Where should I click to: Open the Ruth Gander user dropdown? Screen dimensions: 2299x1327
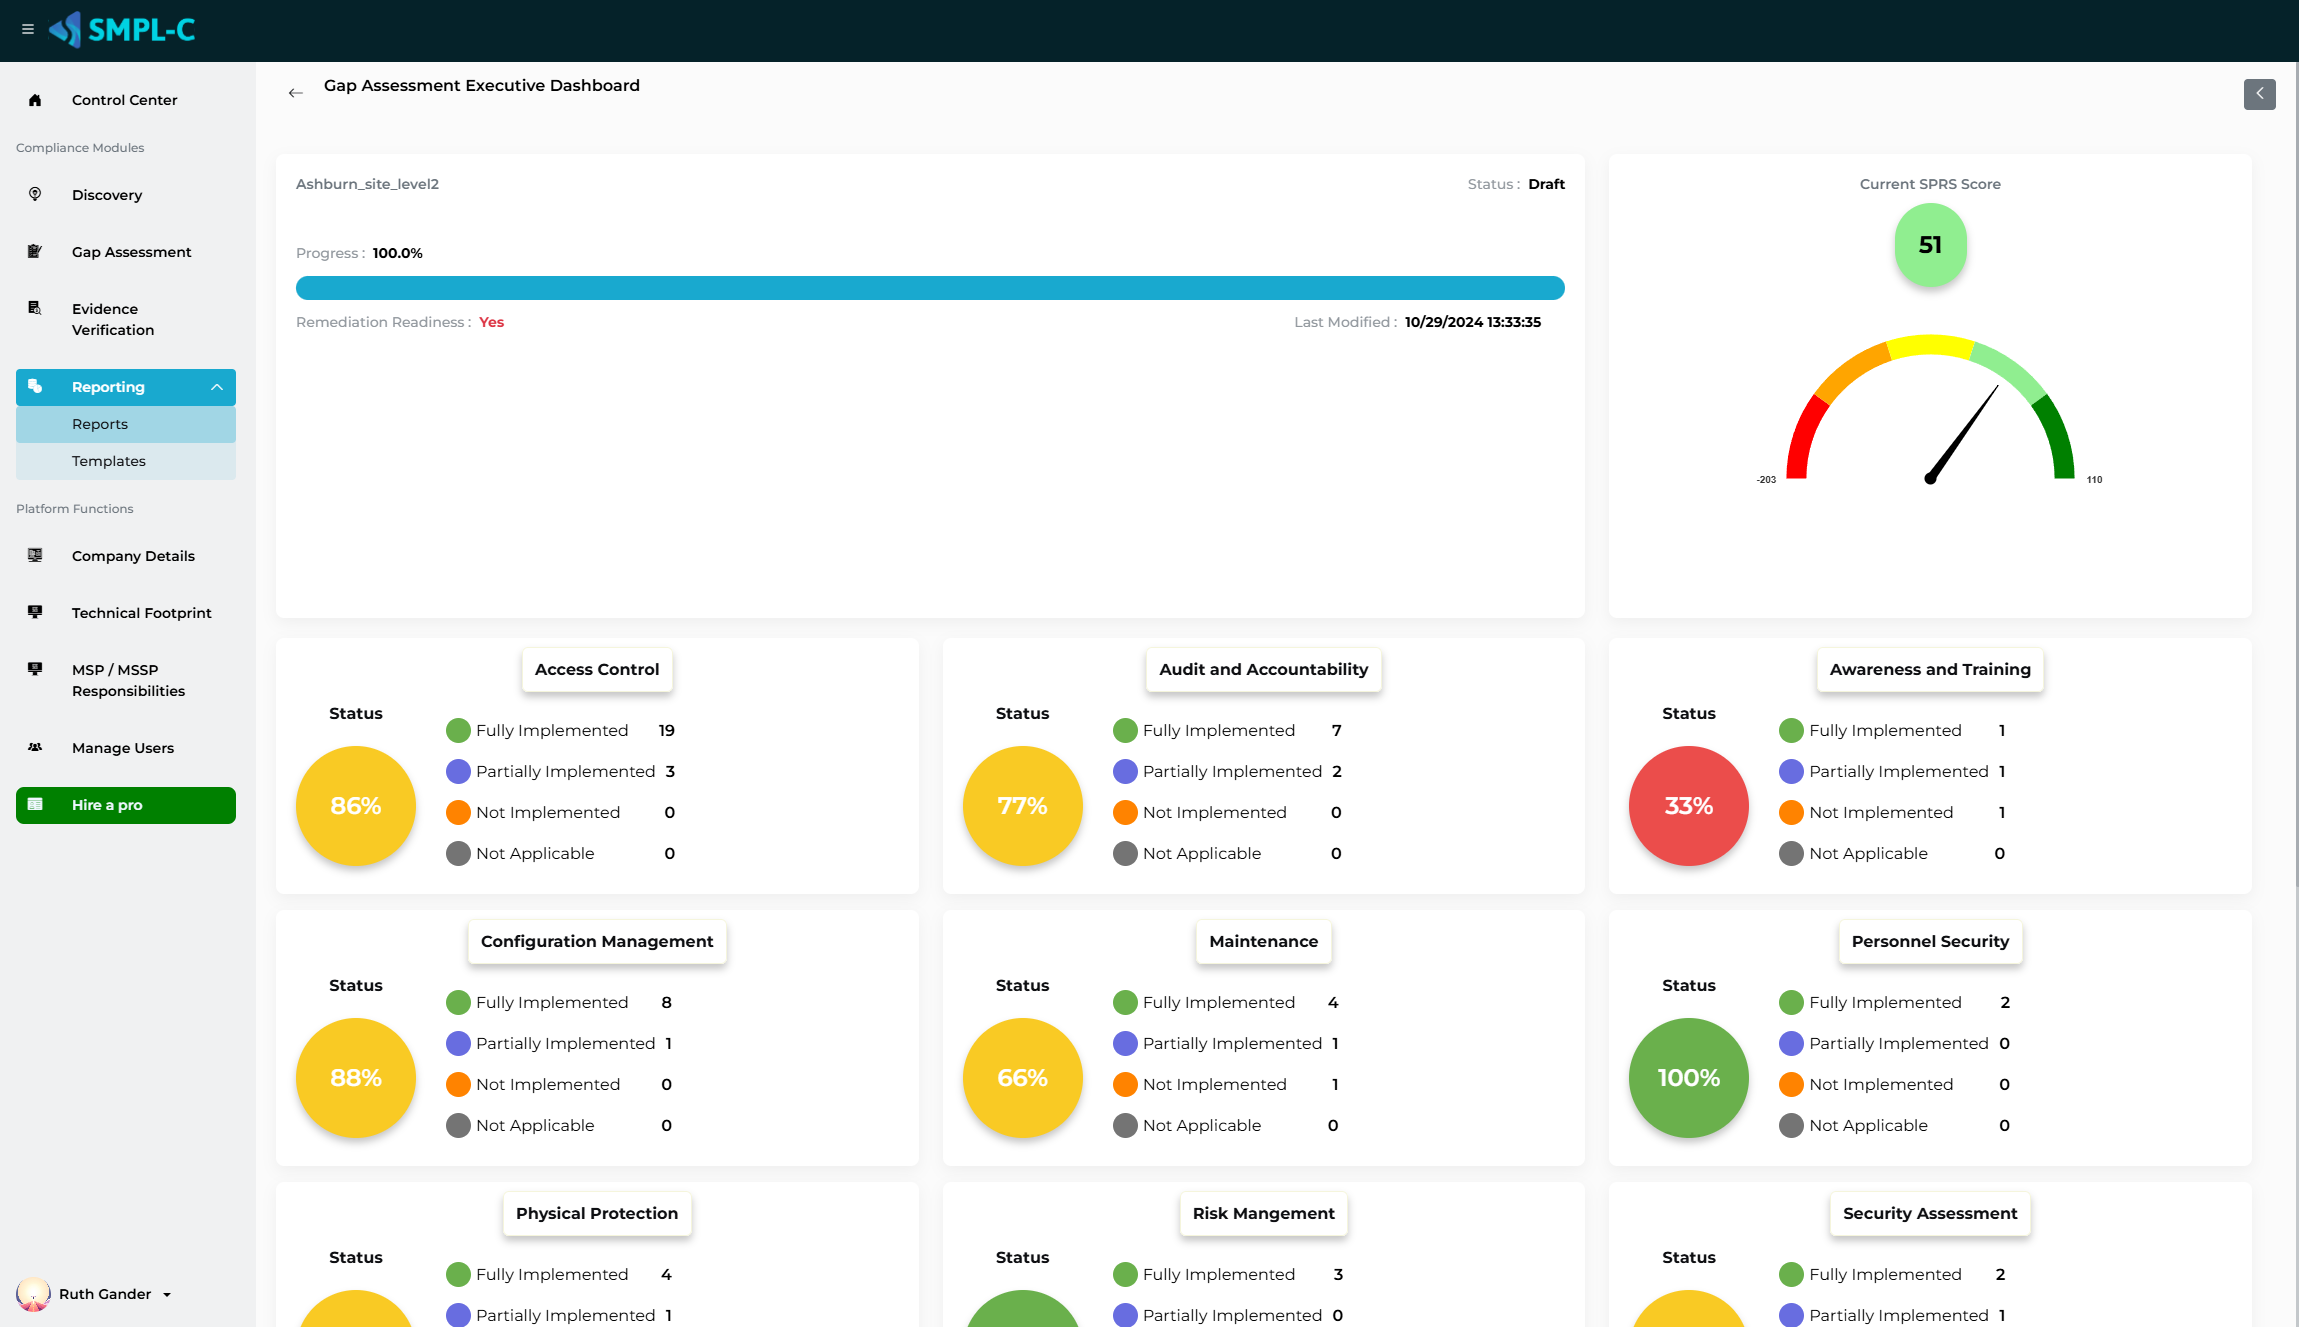167,1294
